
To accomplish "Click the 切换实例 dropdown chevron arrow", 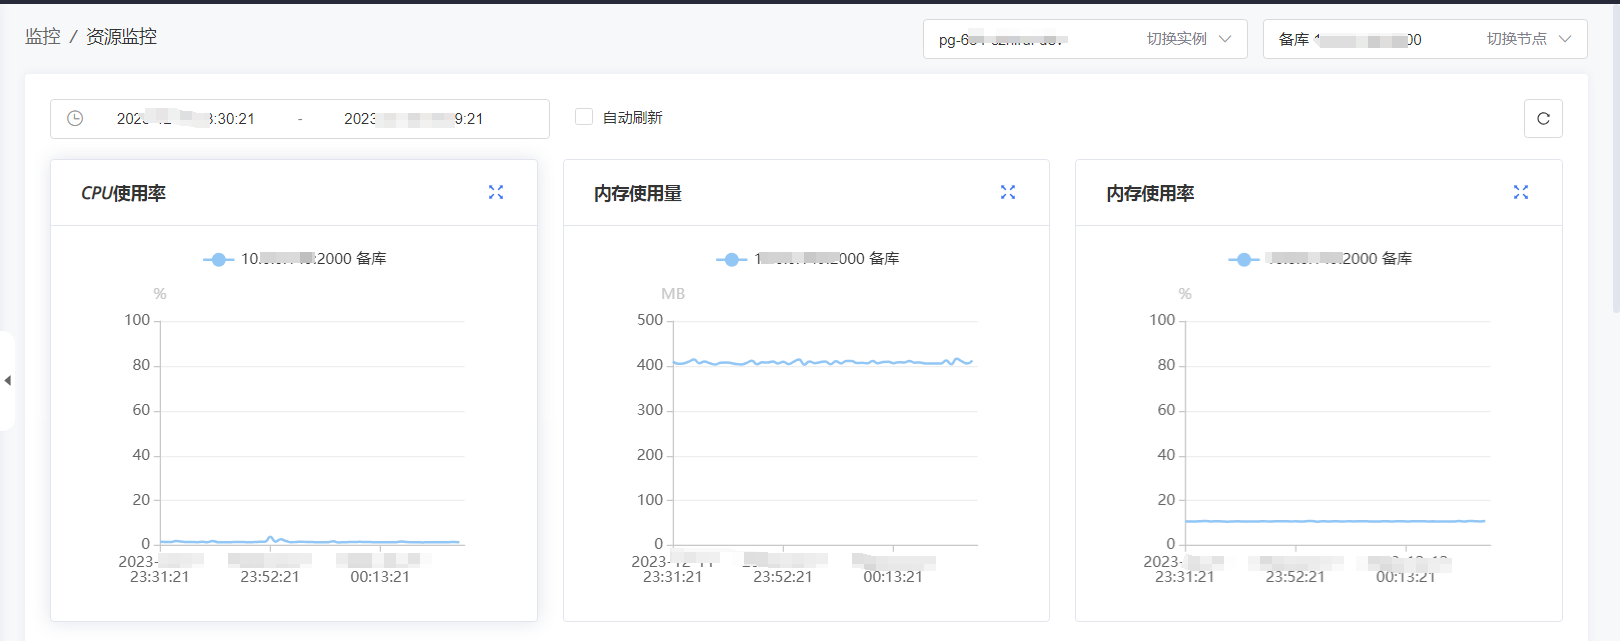I will point(1225,39).
